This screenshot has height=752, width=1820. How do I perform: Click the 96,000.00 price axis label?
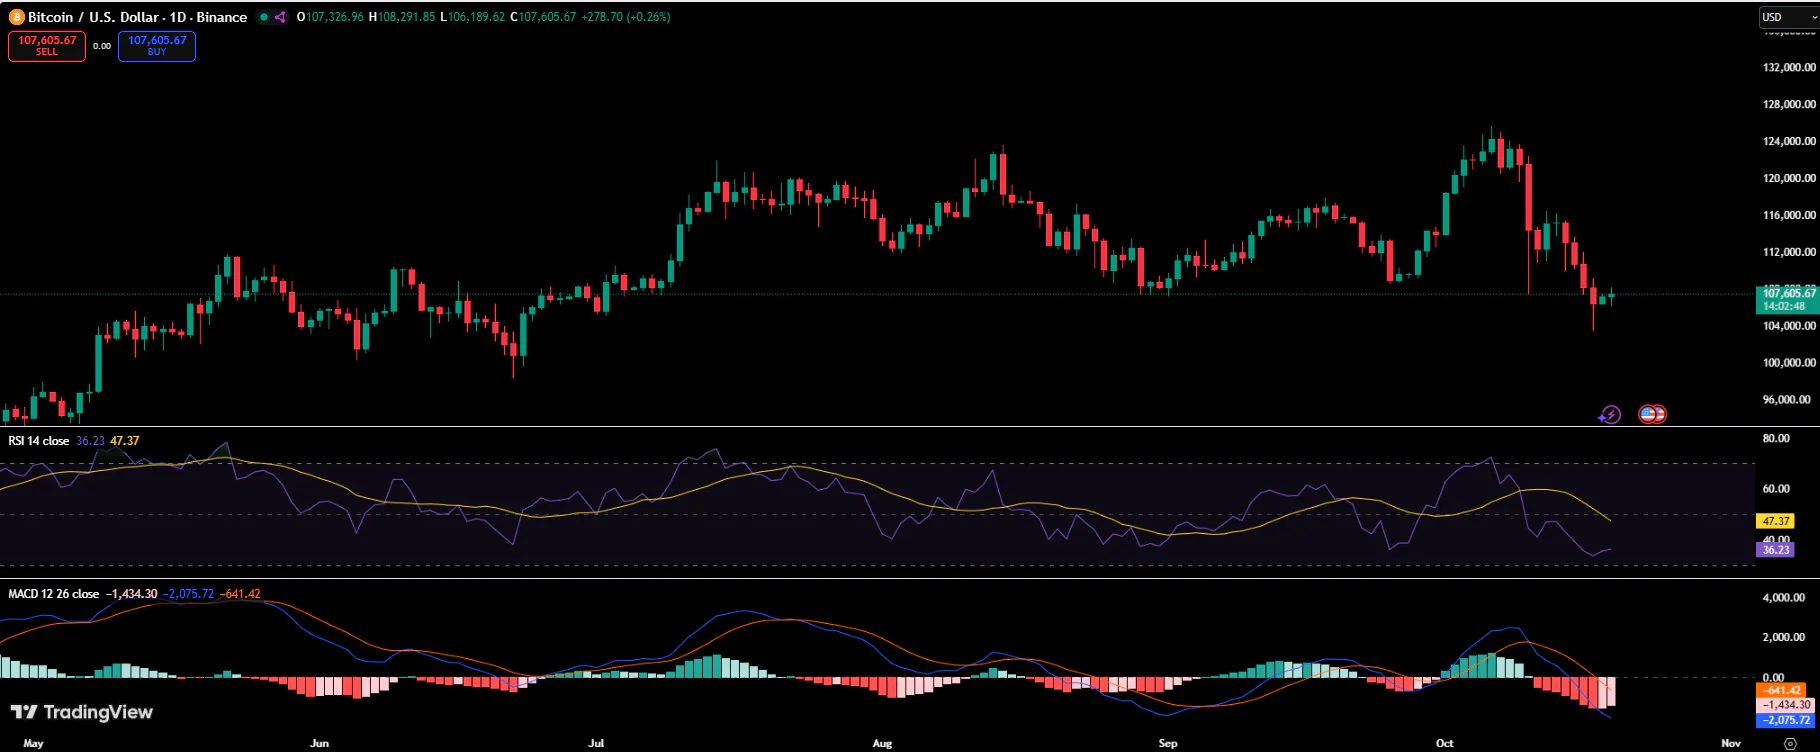tap(1787, 400)
